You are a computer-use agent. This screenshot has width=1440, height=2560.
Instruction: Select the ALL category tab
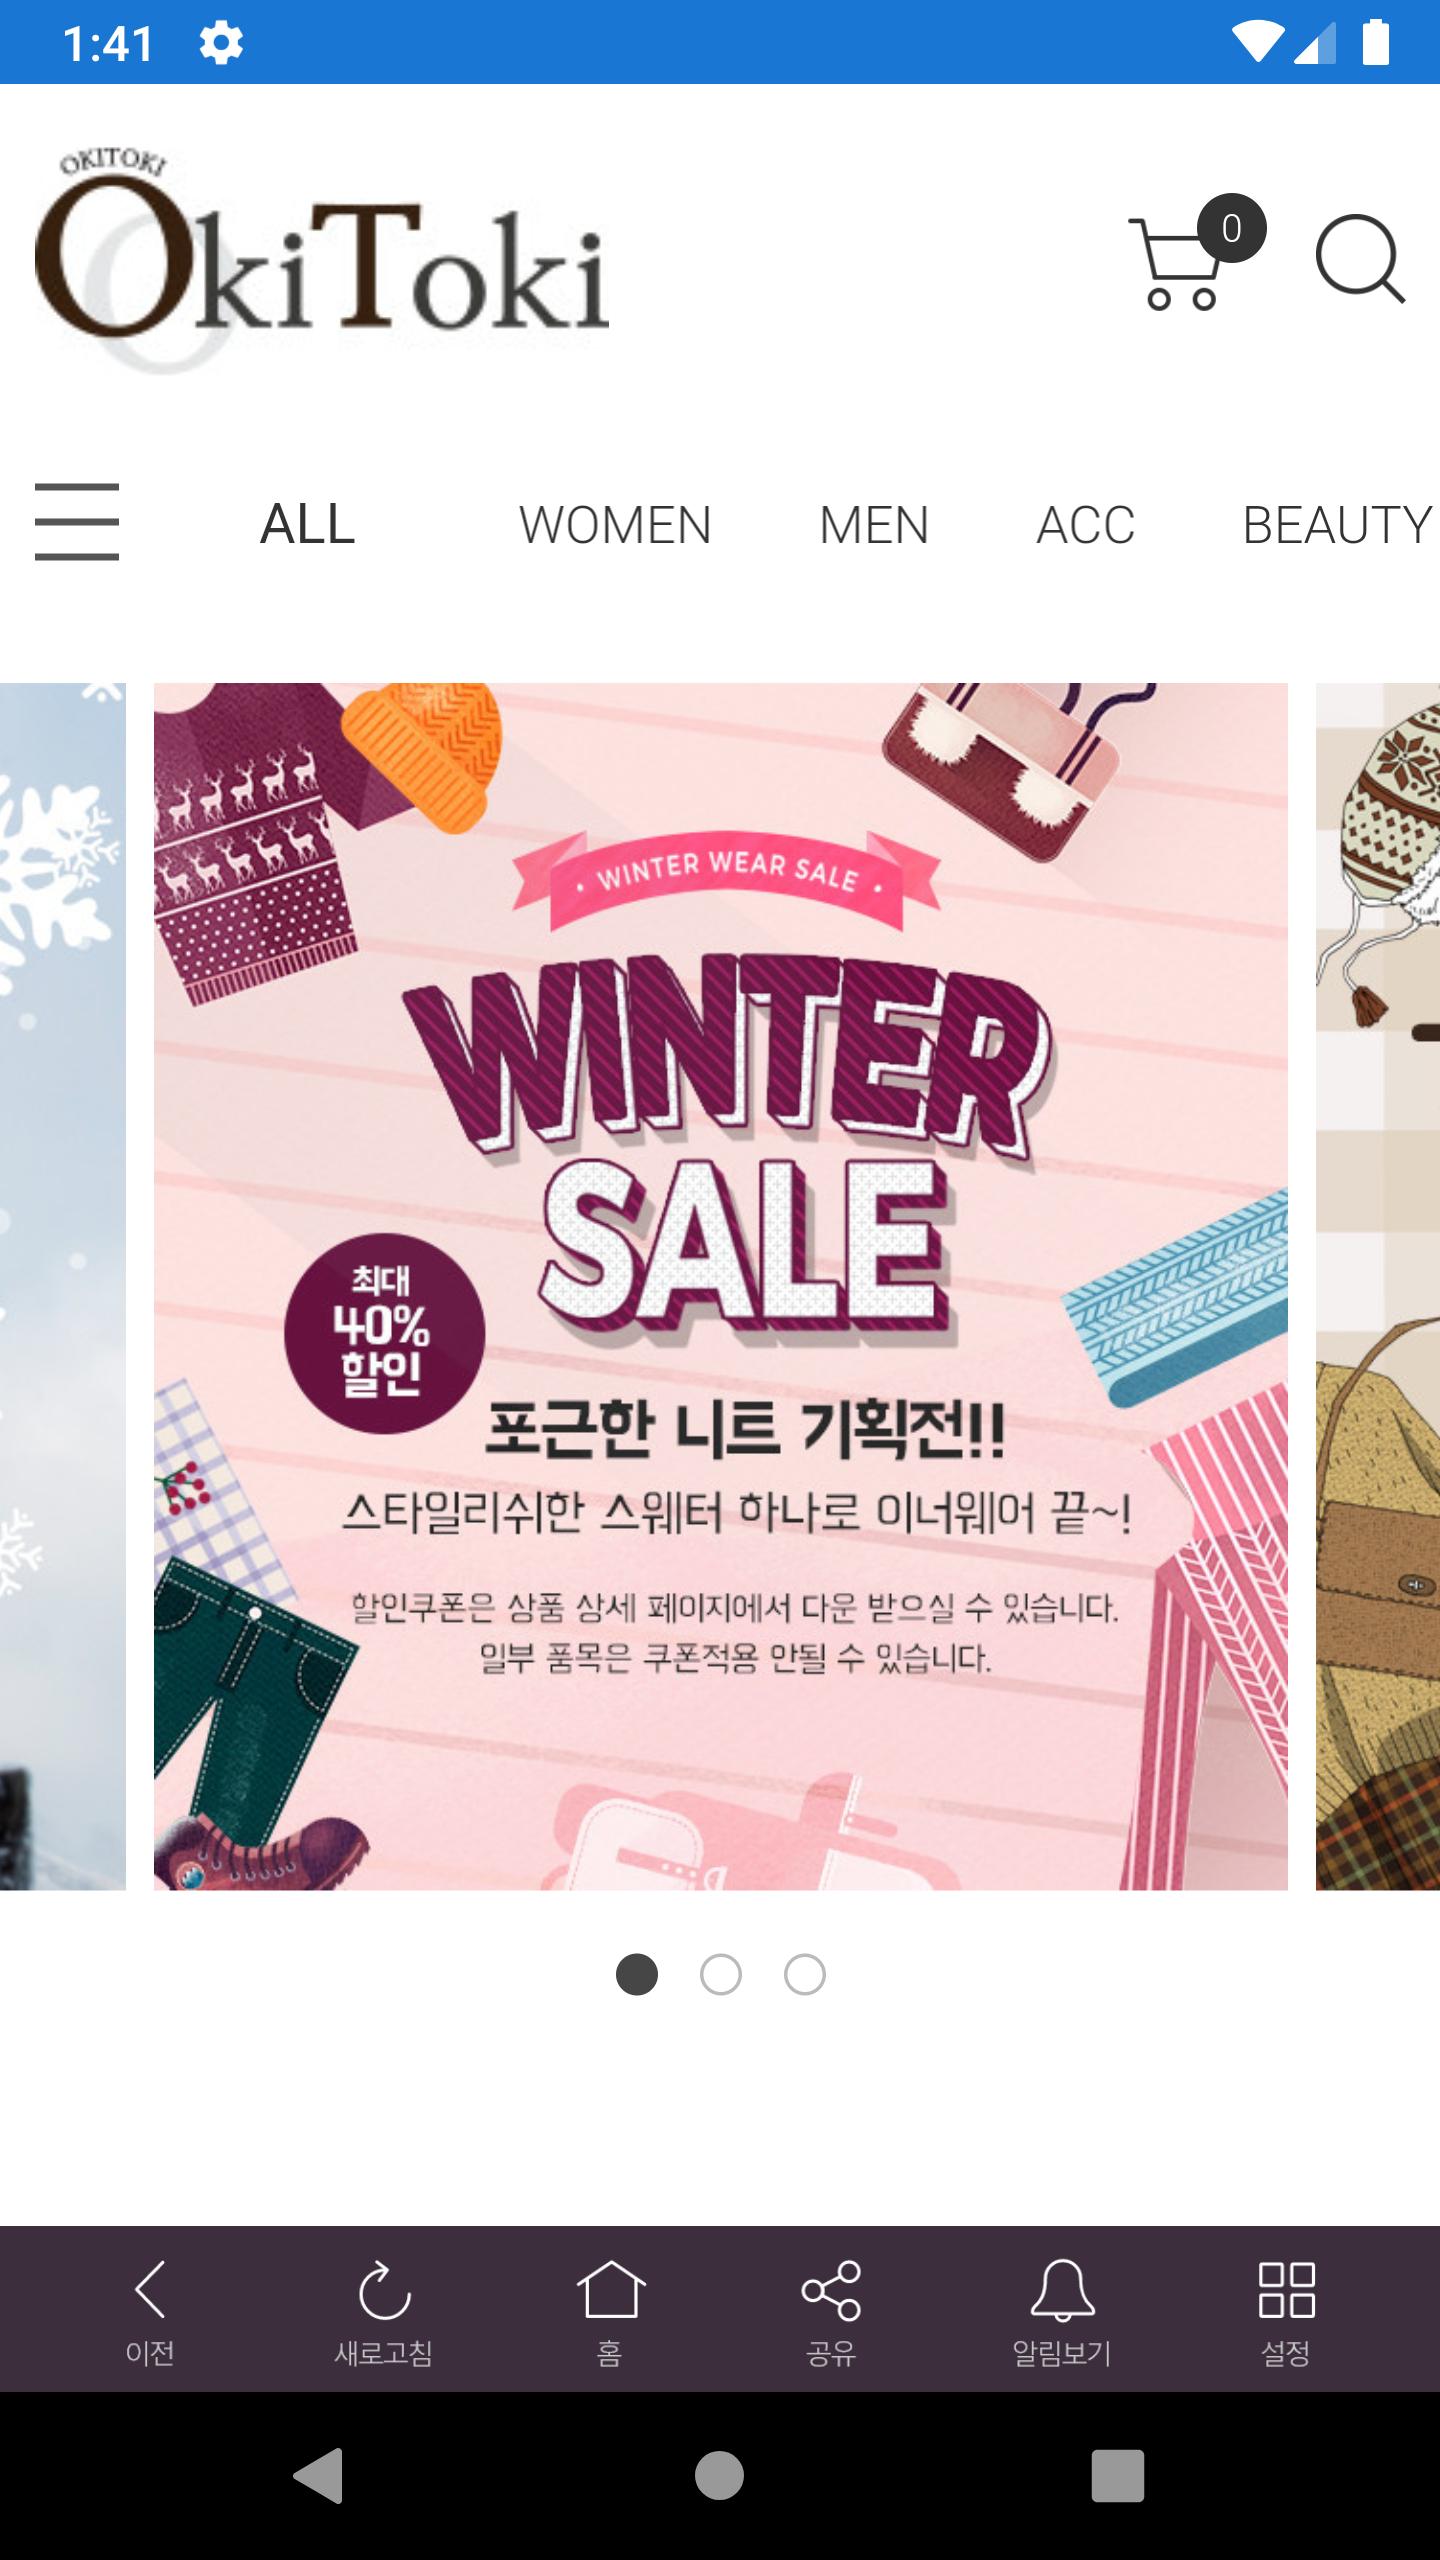[308, 524]
